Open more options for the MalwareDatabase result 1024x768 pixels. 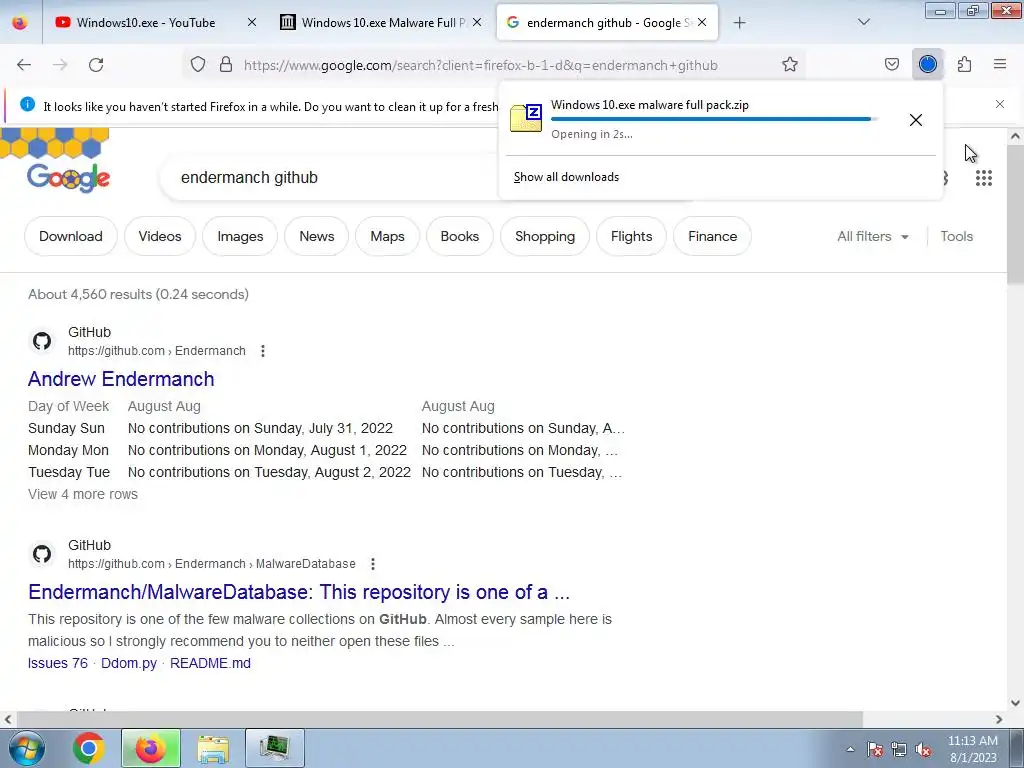tap(372, 564)
